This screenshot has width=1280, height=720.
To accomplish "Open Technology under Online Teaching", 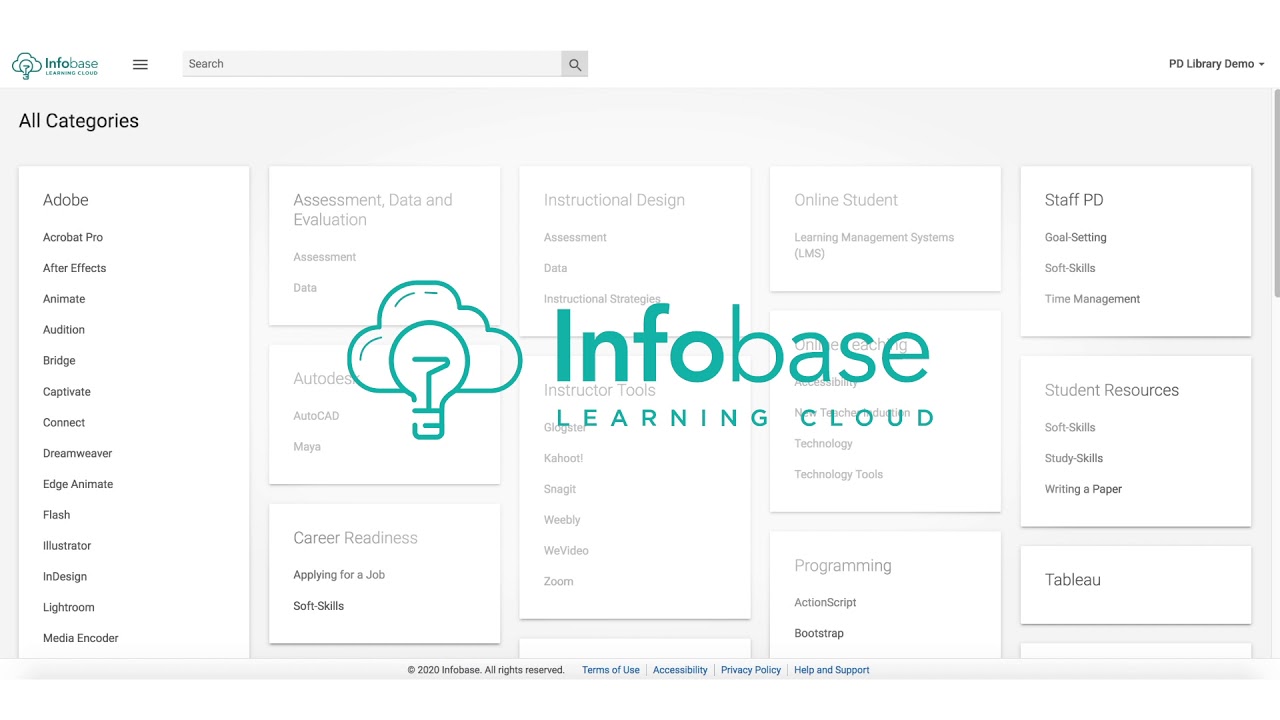I will [x=824, y=444].
